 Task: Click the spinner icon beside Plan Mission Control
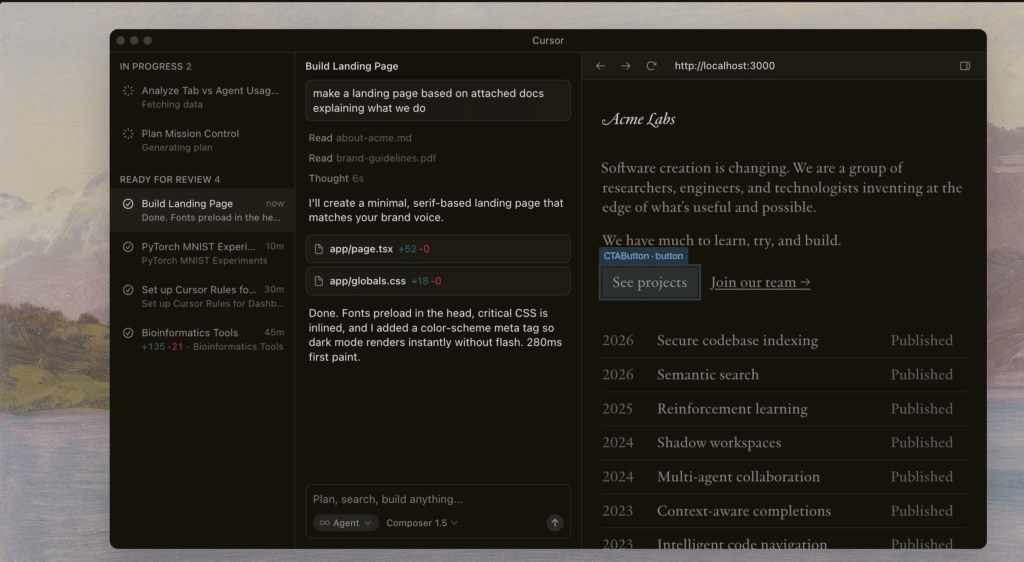pos(128,134)
